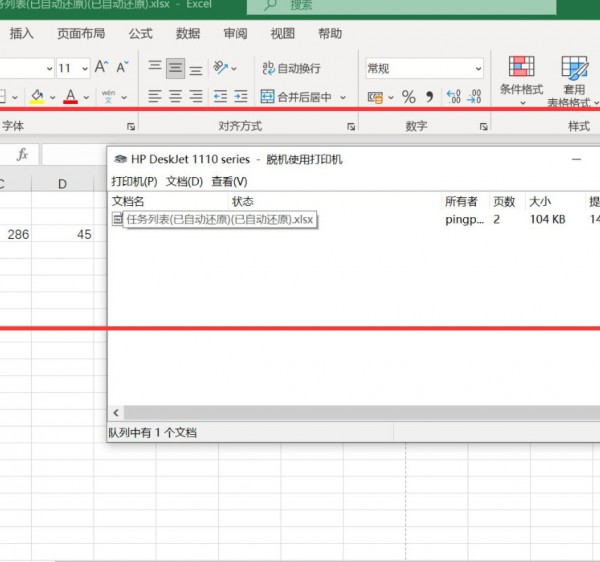Toggle middle vertical alignment
The width and height of the screenshot is (600, 562).
point(176,68)
